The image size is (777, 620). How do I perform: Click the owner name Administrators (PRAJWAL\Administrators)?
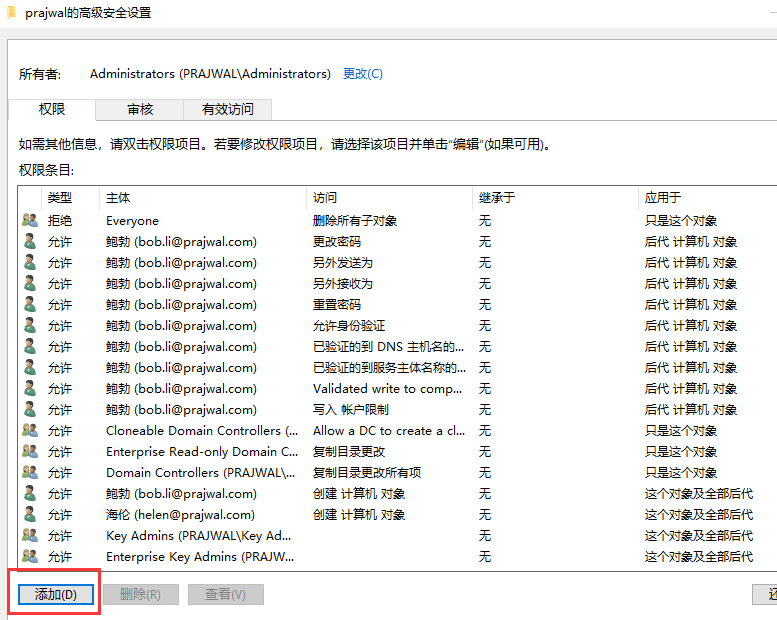(210, 74)
